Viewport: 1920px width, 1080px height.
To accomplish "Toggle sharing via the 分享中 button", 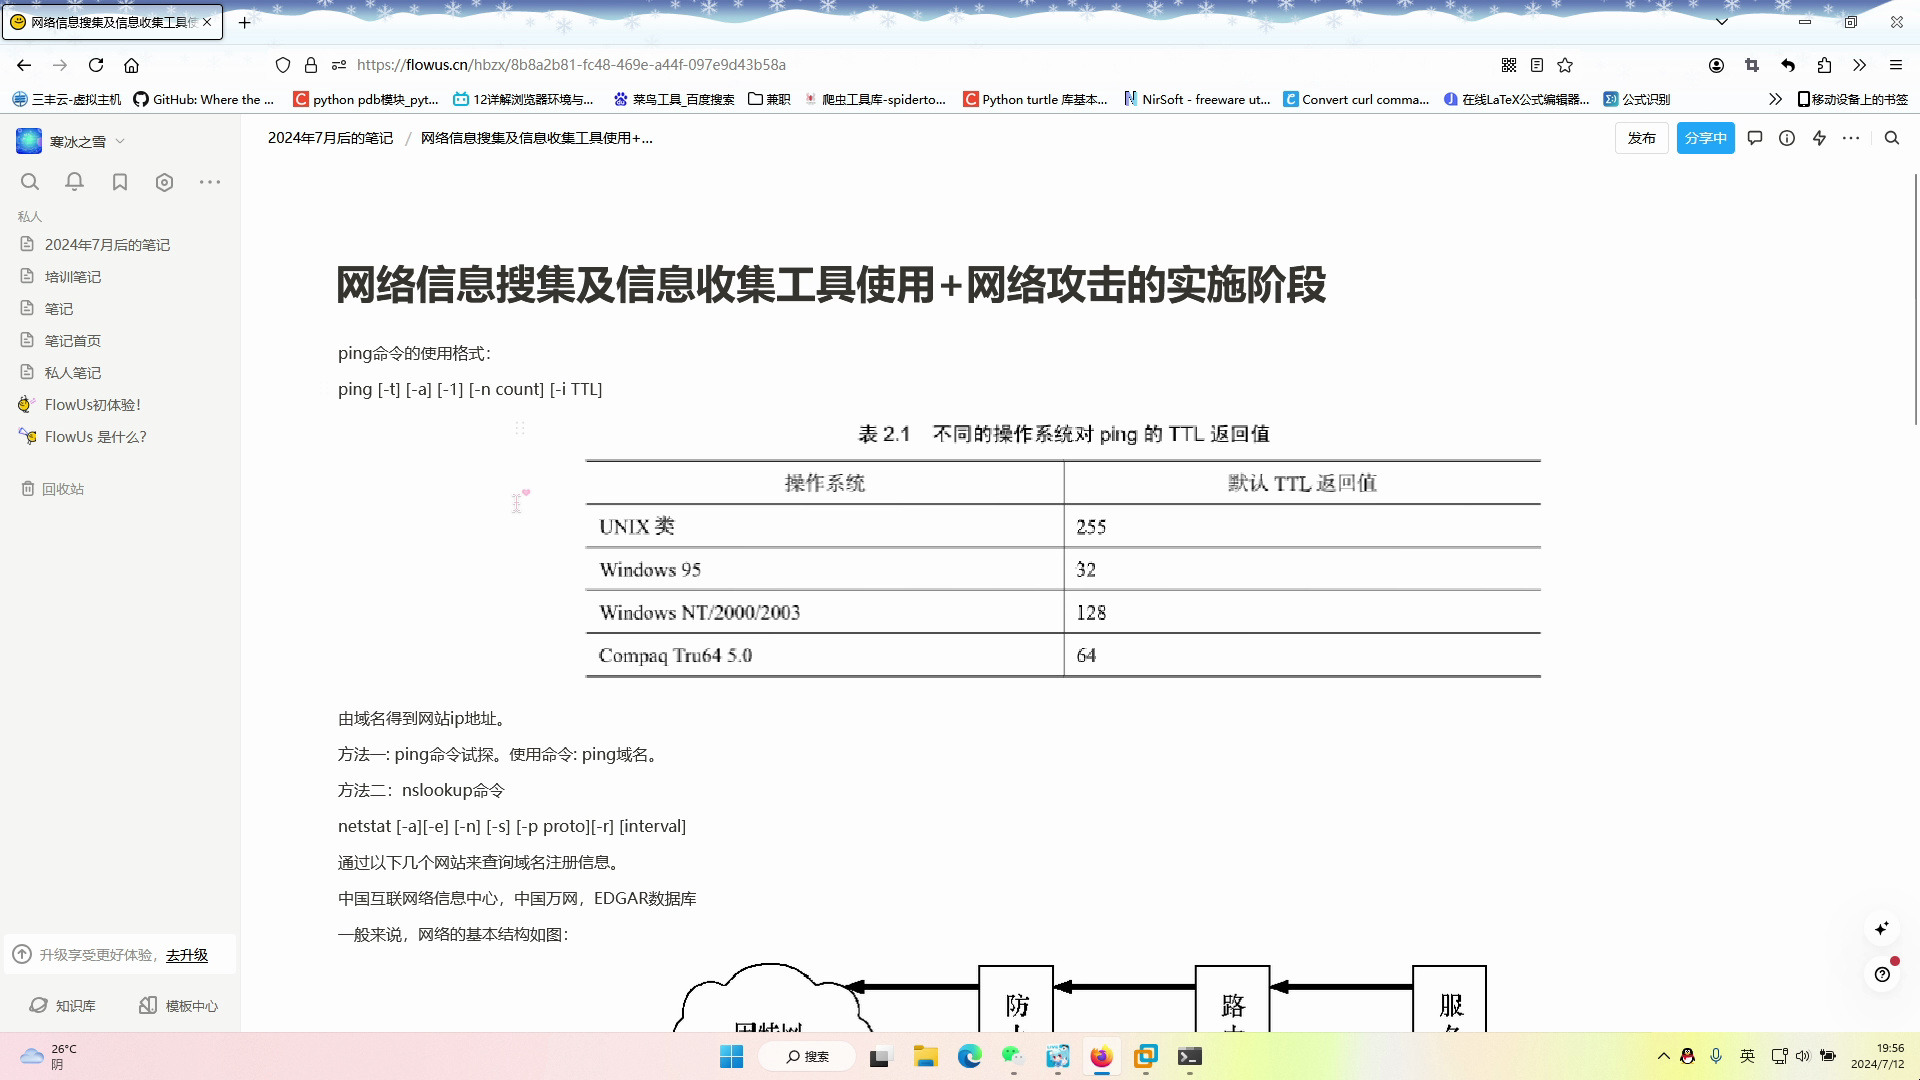I will pyautogui.click(x=1705, y=138).
